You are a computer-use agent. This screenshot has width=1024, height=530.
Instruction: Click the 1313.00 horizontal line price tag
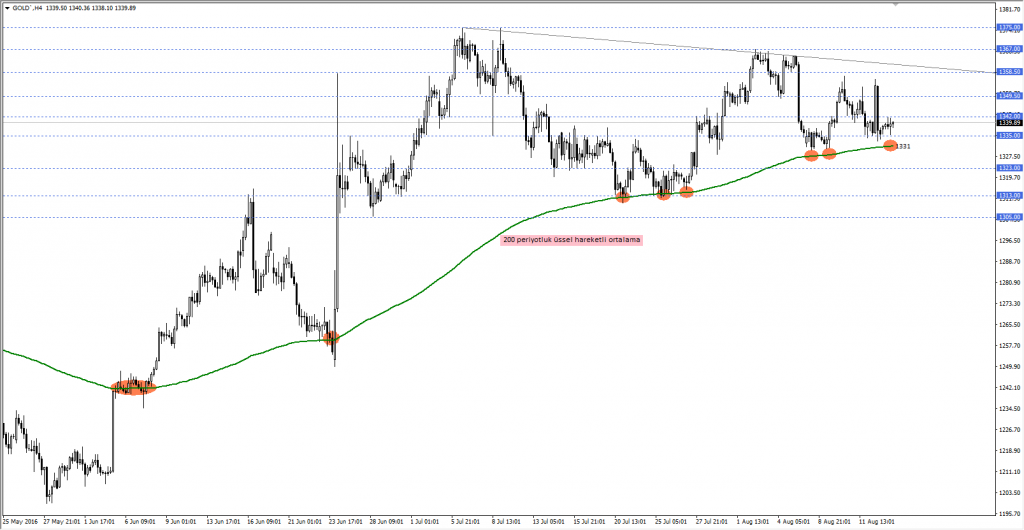[1010, 195]
